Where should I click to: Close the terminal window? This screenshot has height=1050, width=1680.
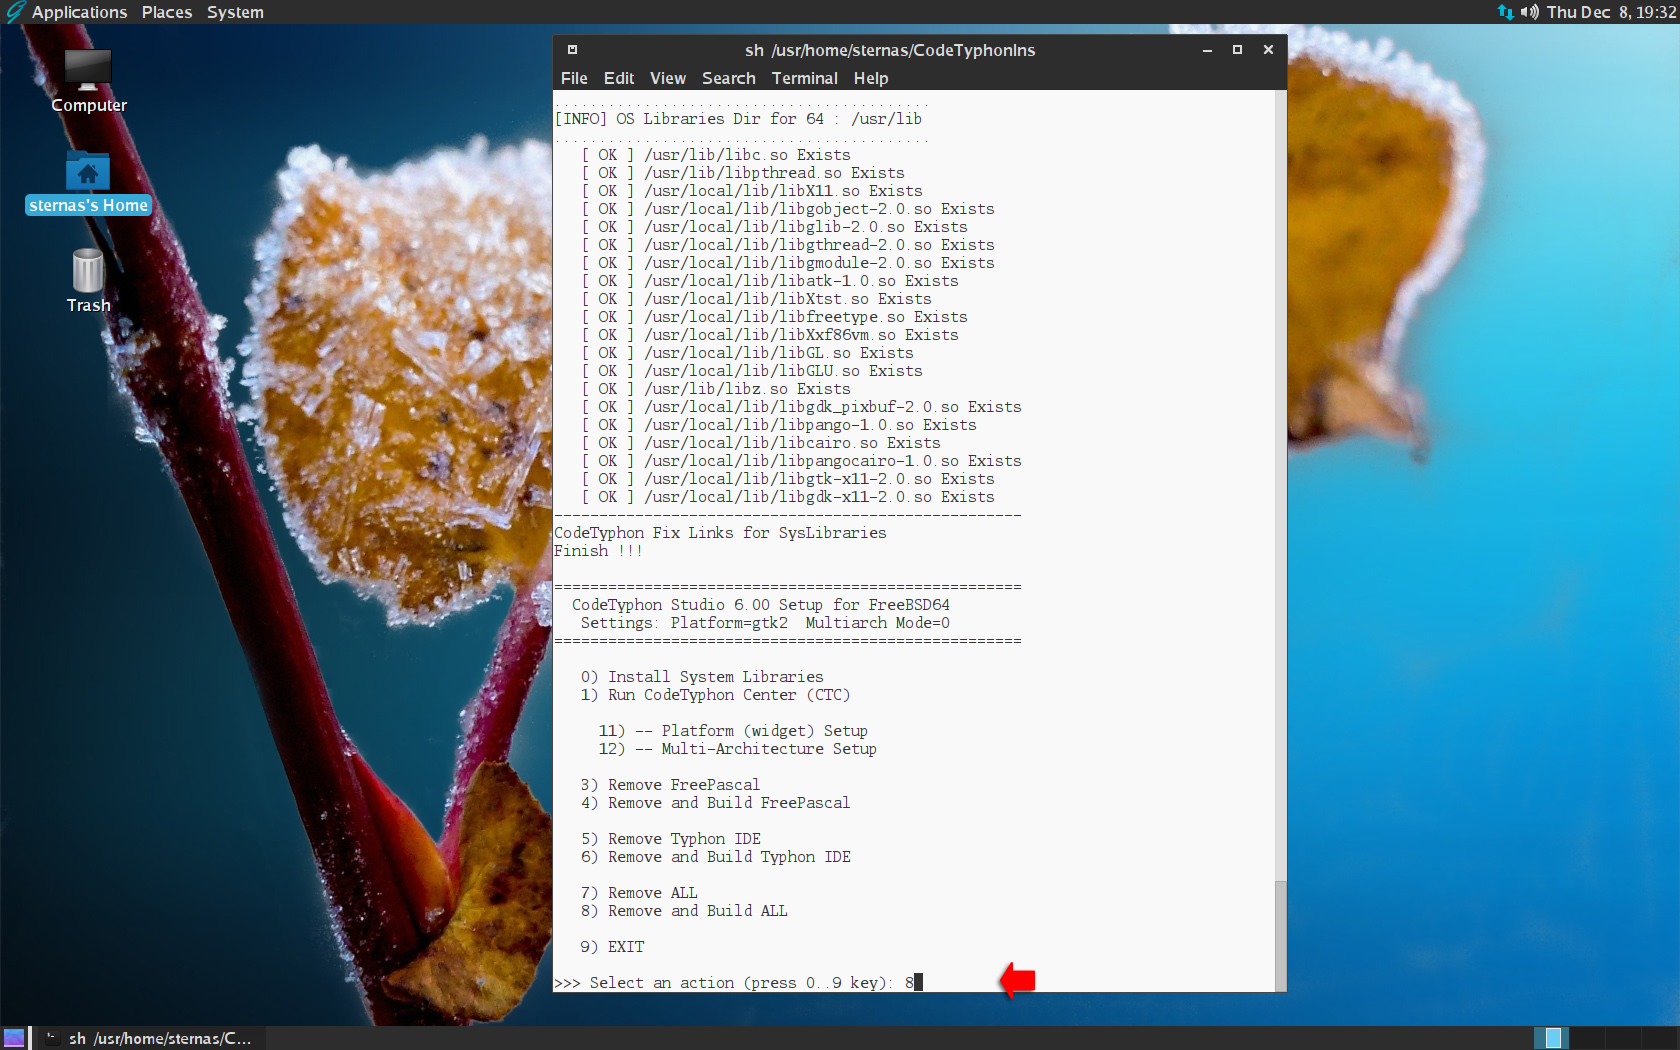(1268, 50)
